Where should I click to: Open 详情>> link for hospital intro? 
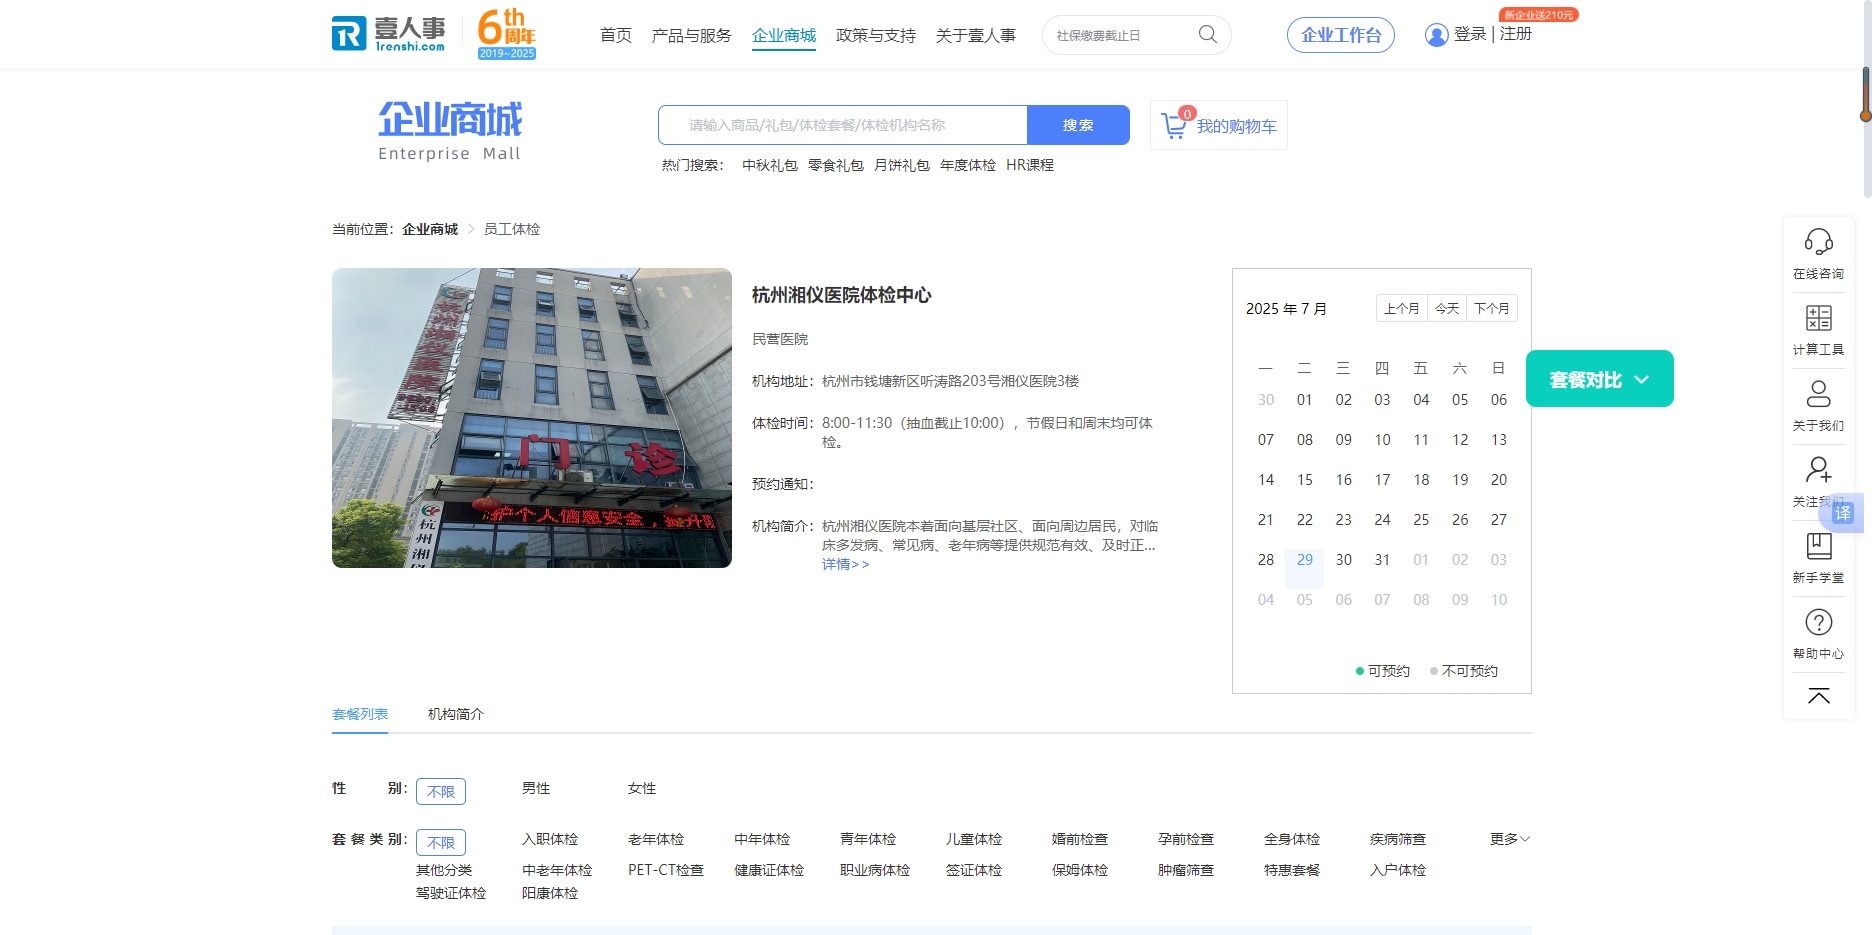(x=846, y=564)
